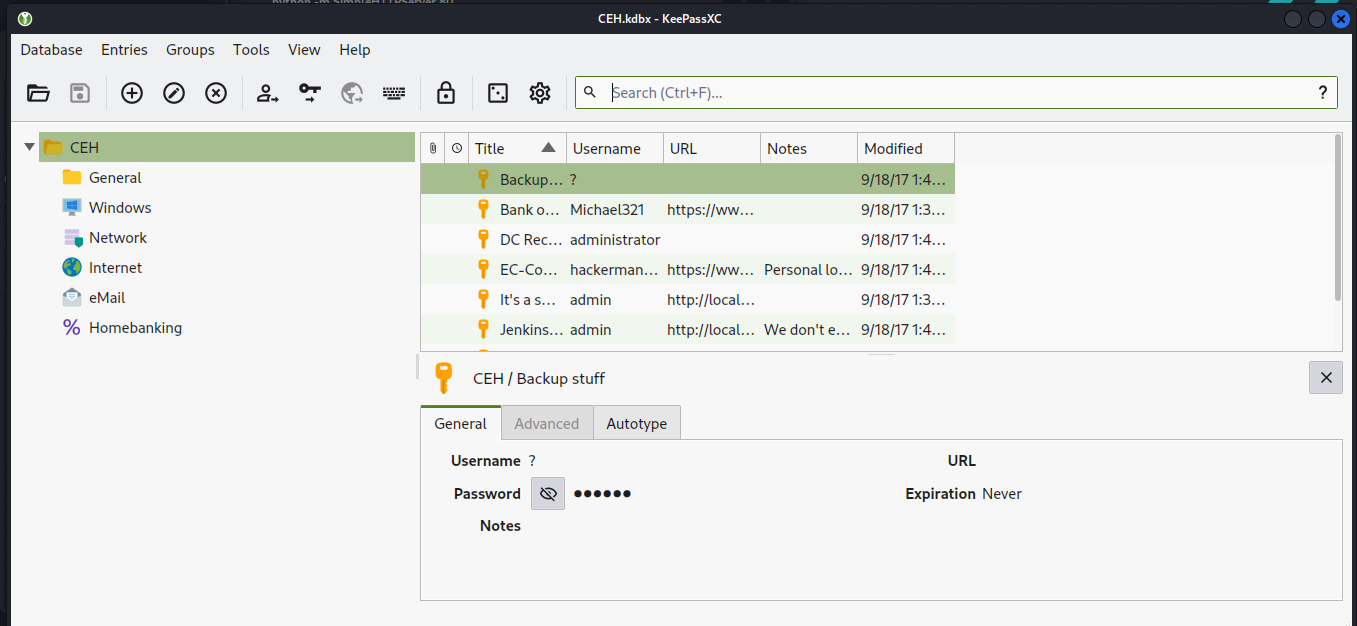This screenshot has height=626, width=1357.
Task: Open the Groups menu
Action: (190, 49)
